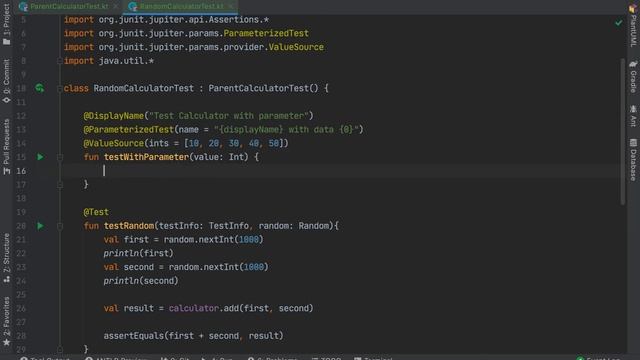Collapse fold marker at line 17 brace
Screen dimensions: 640x360
[x=60, y=184]
